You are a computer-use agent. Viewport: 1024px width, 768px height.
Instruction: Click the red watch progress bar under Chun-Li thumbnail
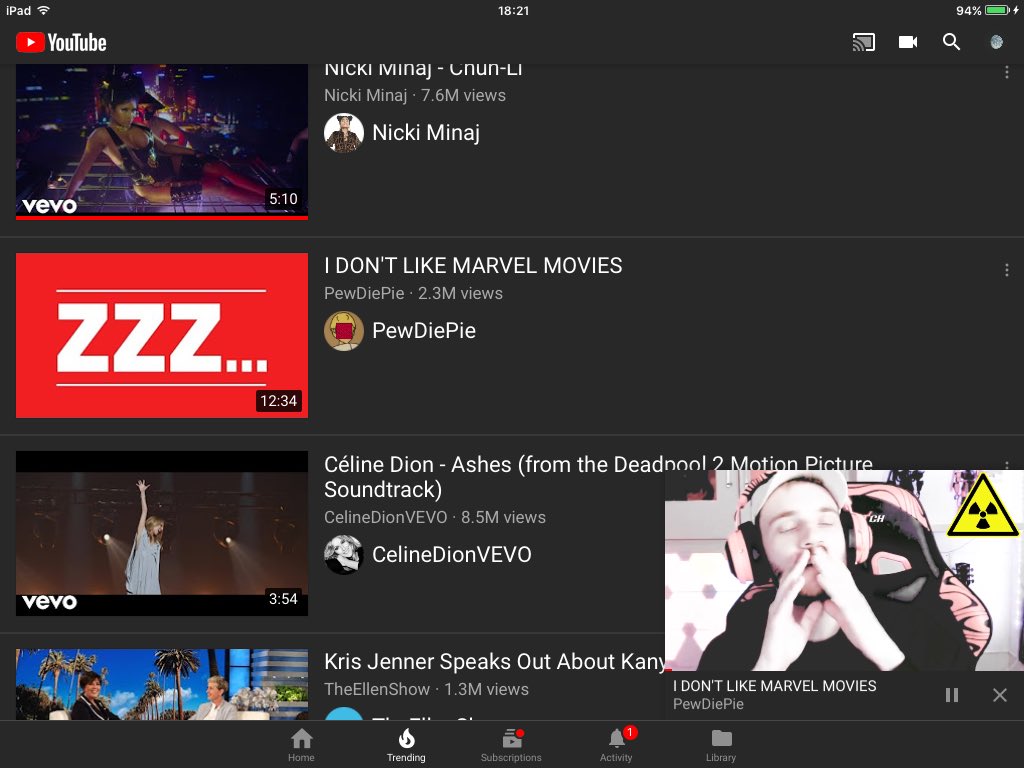coord(161,217)
